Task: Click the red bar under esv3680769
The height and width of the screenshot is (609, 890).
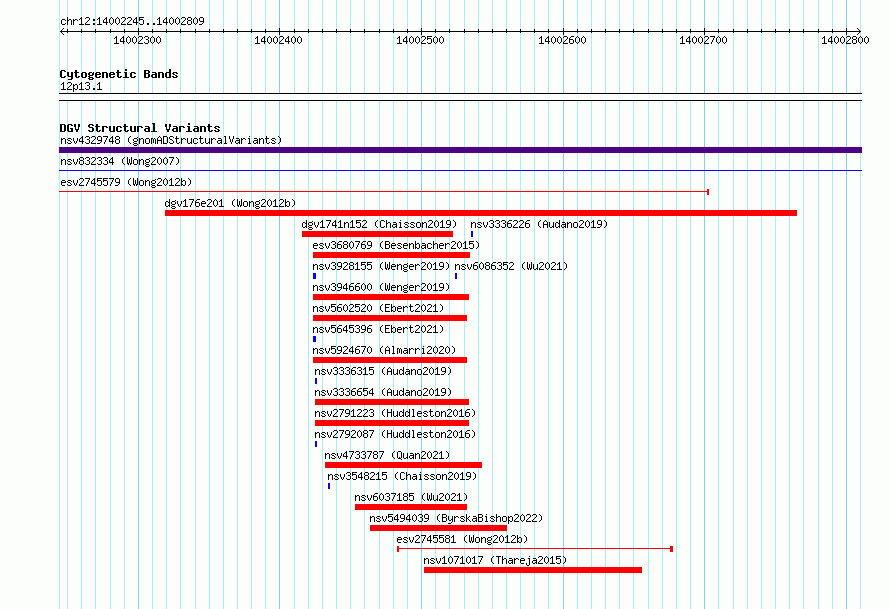Action: point(391,255)
